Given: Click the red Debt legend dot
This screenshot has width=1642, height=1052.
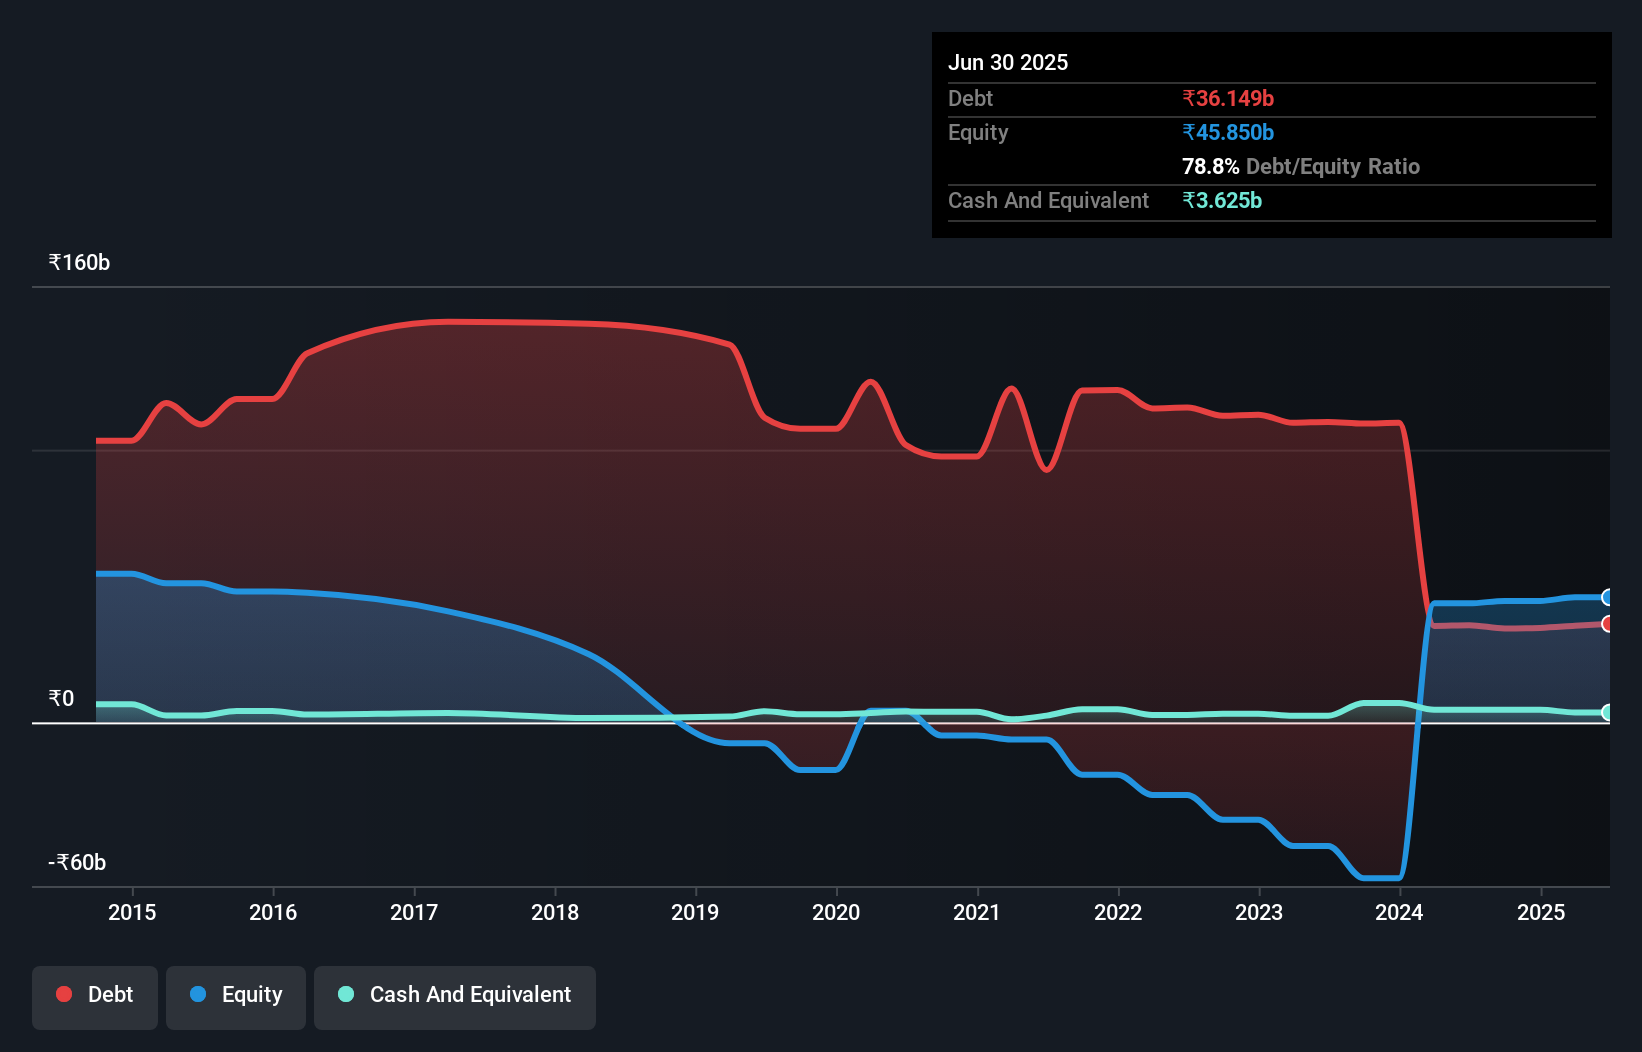Looking at the screenshot, I should (x=63, y=994).
